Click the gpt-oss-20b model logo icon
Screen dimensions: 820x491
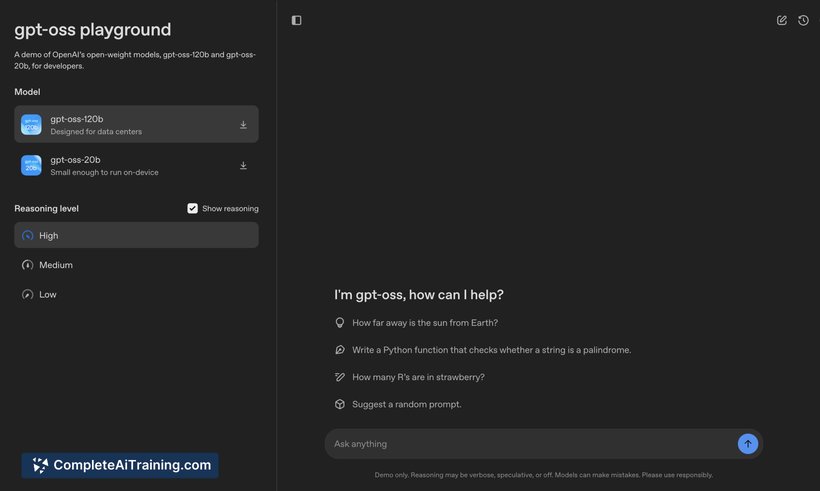(32, 165)
